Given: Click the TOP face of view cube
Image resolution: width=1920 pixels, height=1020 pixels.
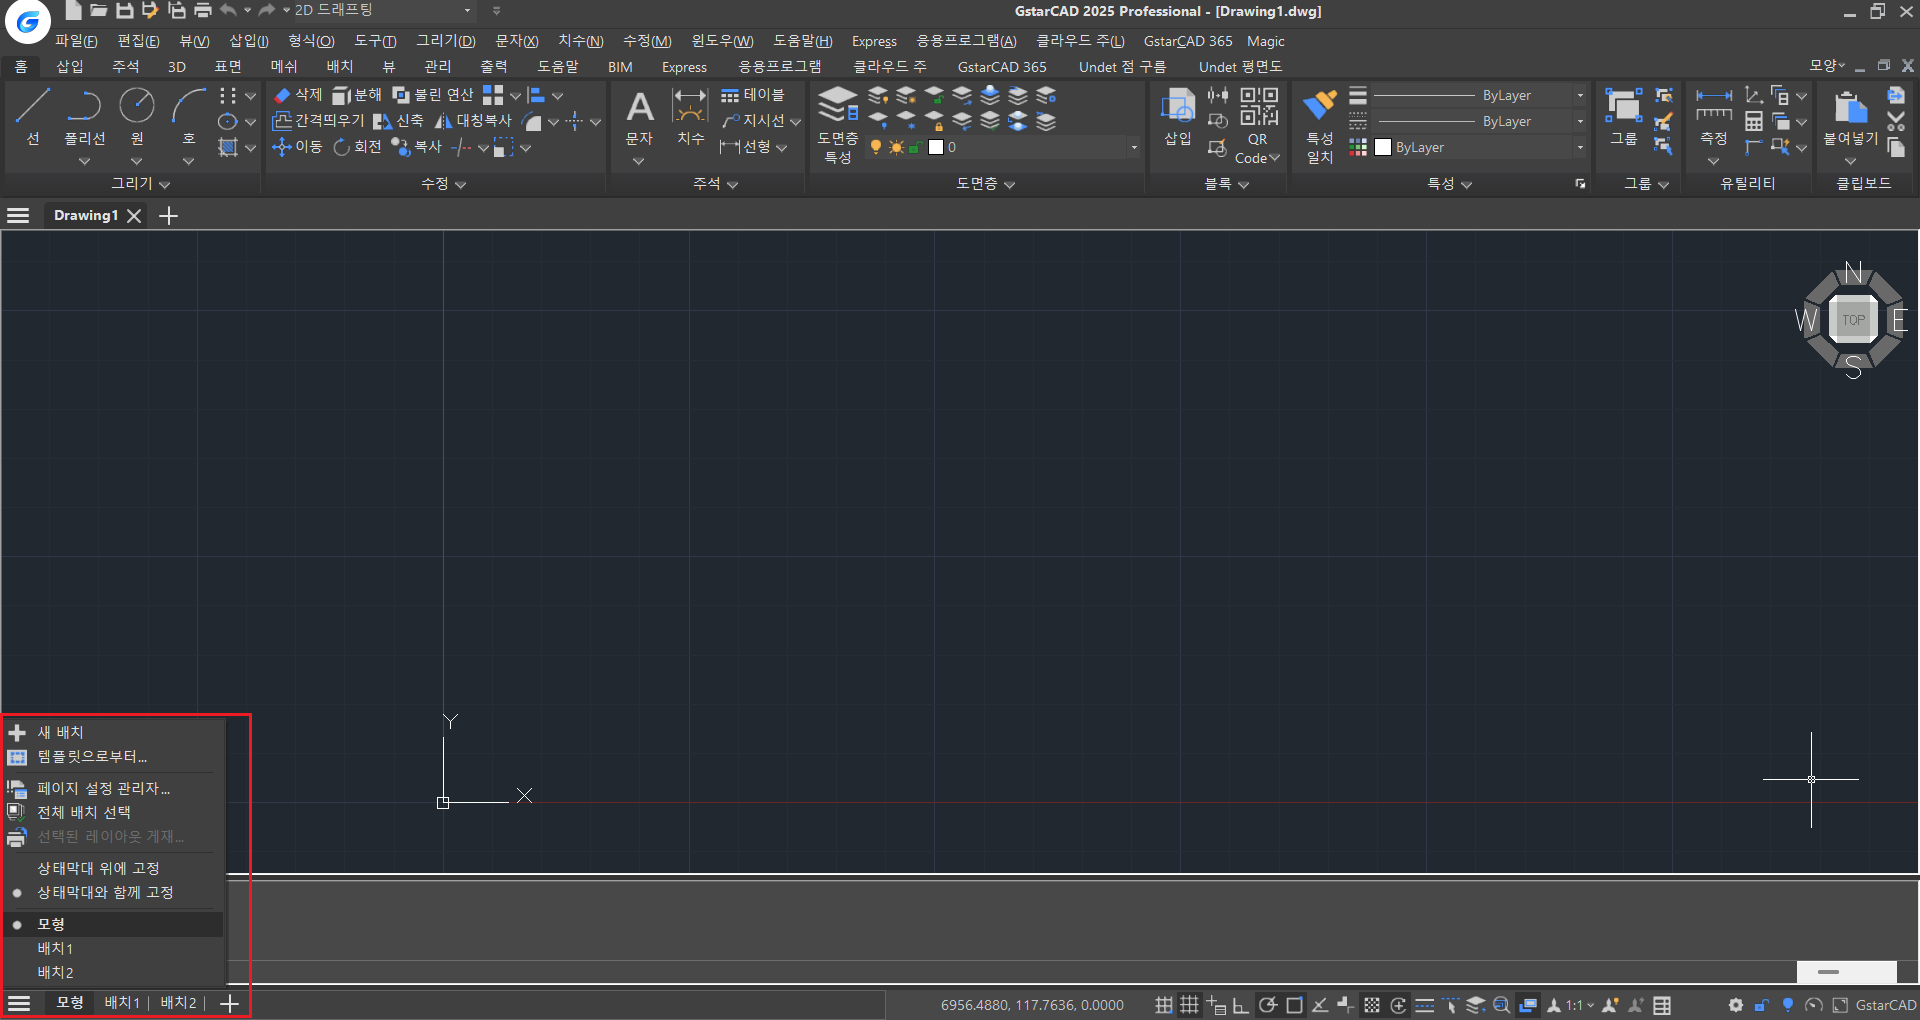Looking at the screenshot, I should pos(1853,320).
